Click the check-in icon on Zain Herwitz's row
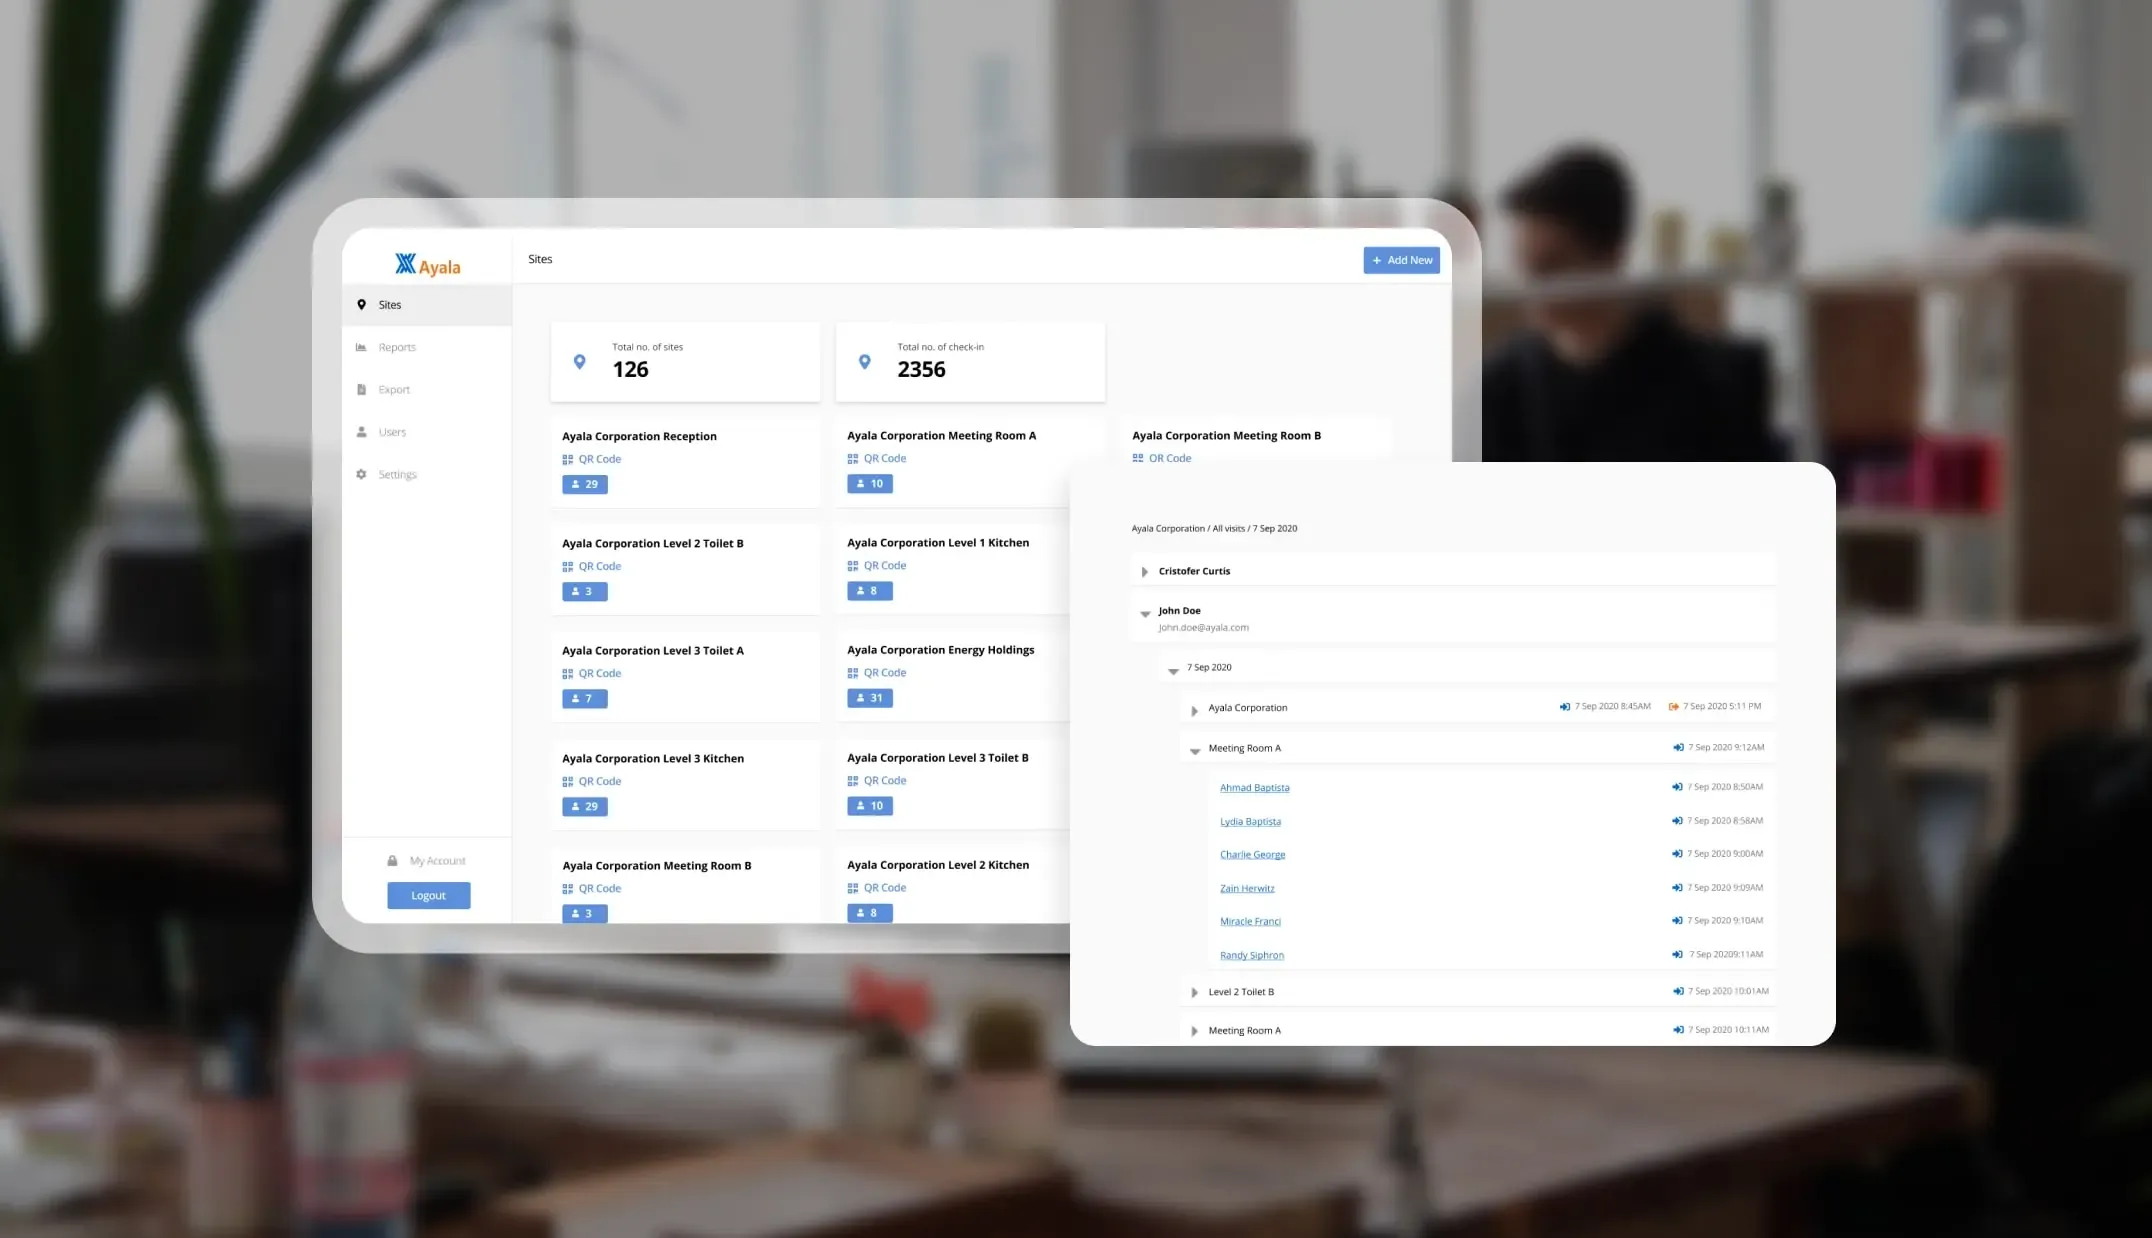The height and width of the screenshot is (1238, 2152). coord(1678,888)
